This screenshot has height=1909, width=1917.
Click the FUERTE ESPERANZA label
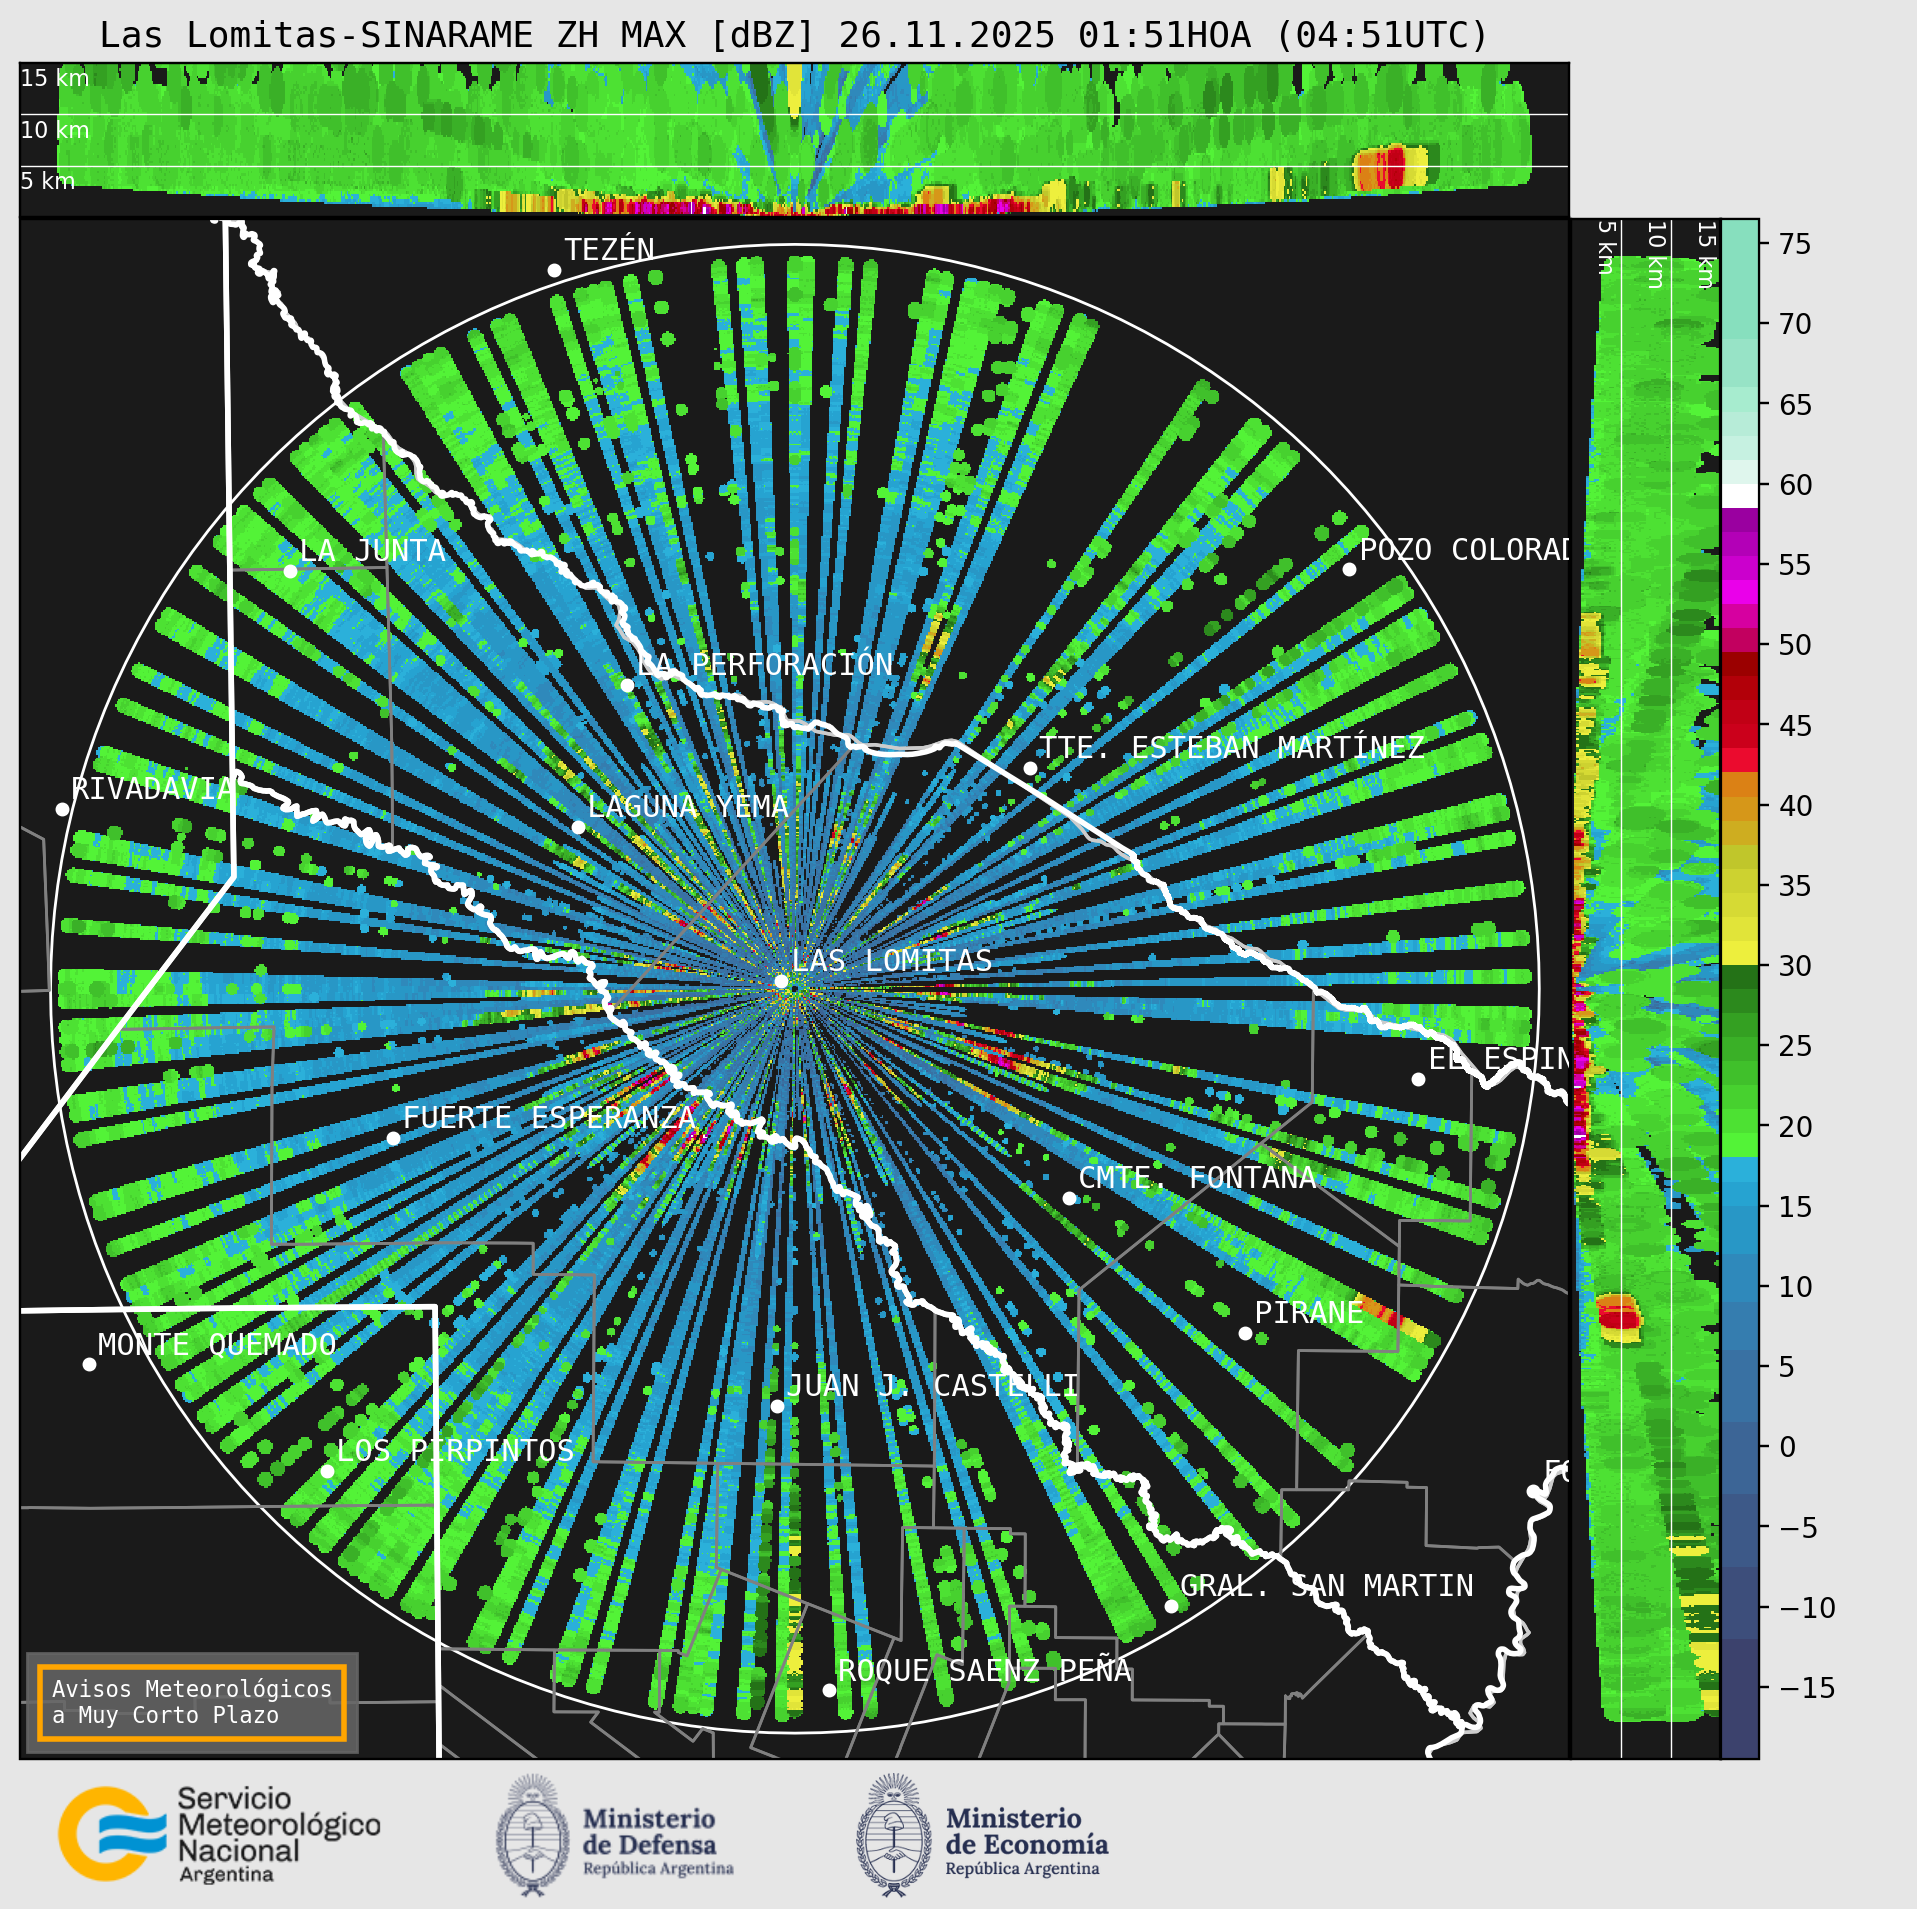tap(548, 1118)
